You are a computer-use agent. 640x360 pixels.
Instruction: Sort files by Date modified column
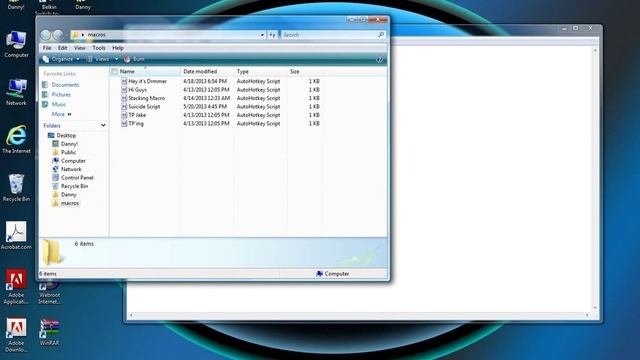pos(207,71)
